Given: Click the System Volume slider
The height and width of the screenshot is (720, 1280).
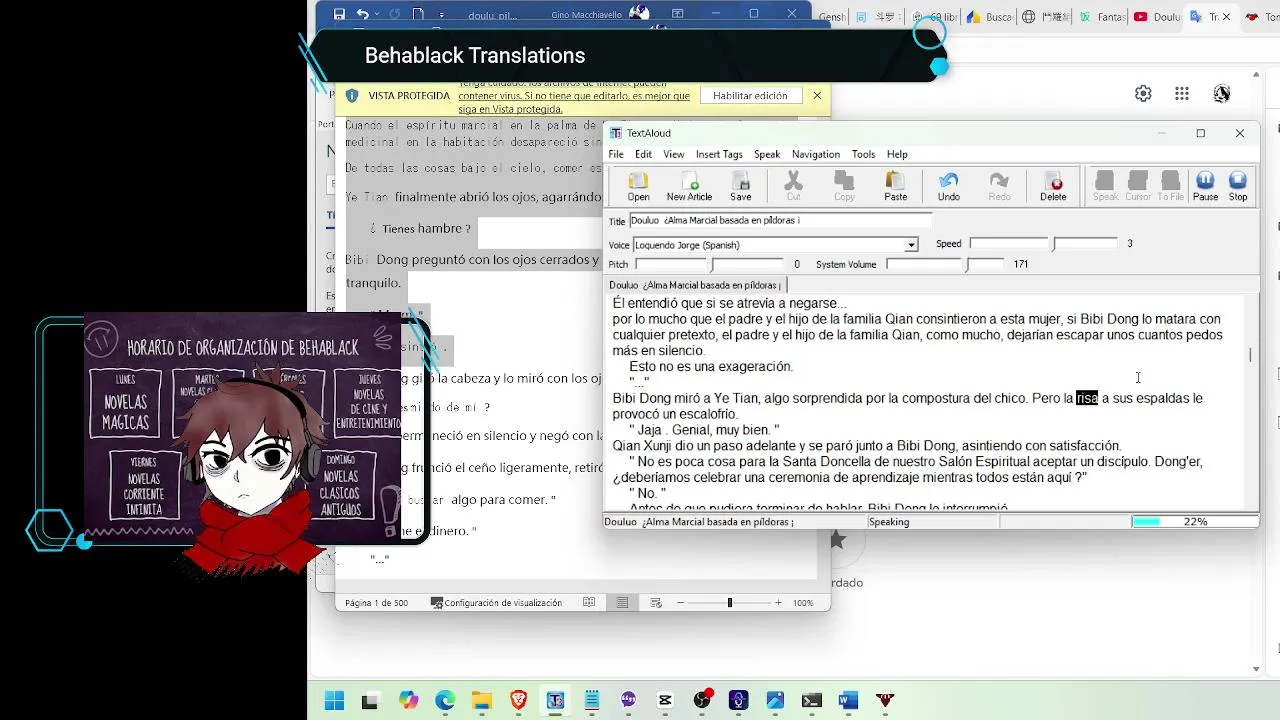Looking at the screenshot, I should pos(945,264).
